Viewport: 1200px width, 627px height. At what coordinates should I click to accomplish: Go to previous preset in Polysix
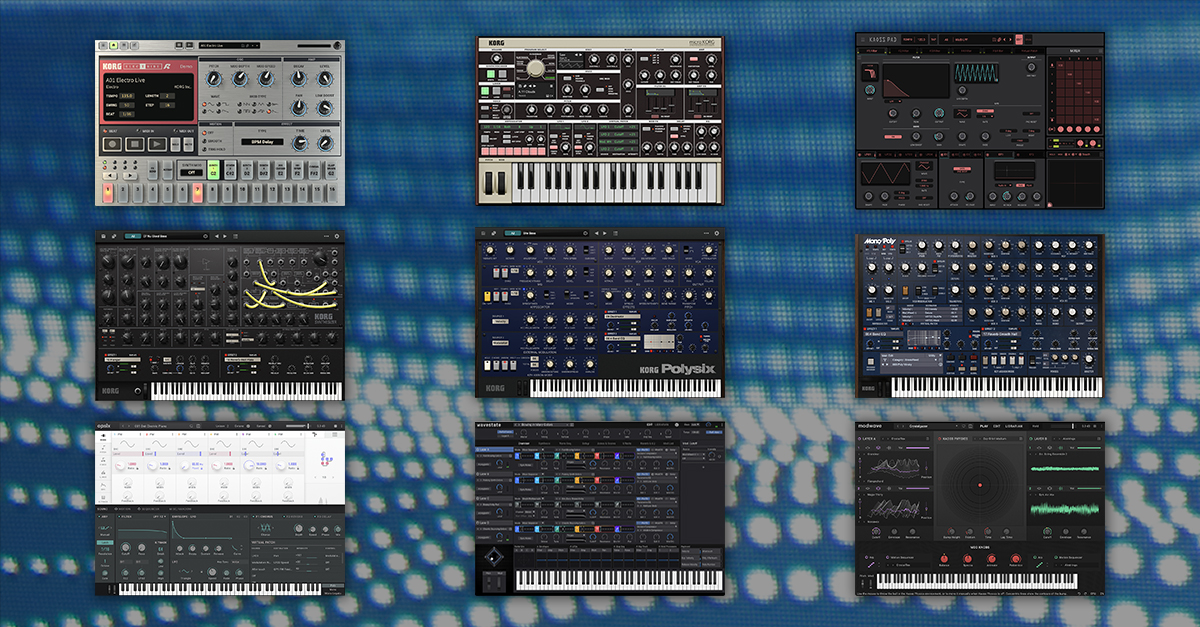coord(596,233)
